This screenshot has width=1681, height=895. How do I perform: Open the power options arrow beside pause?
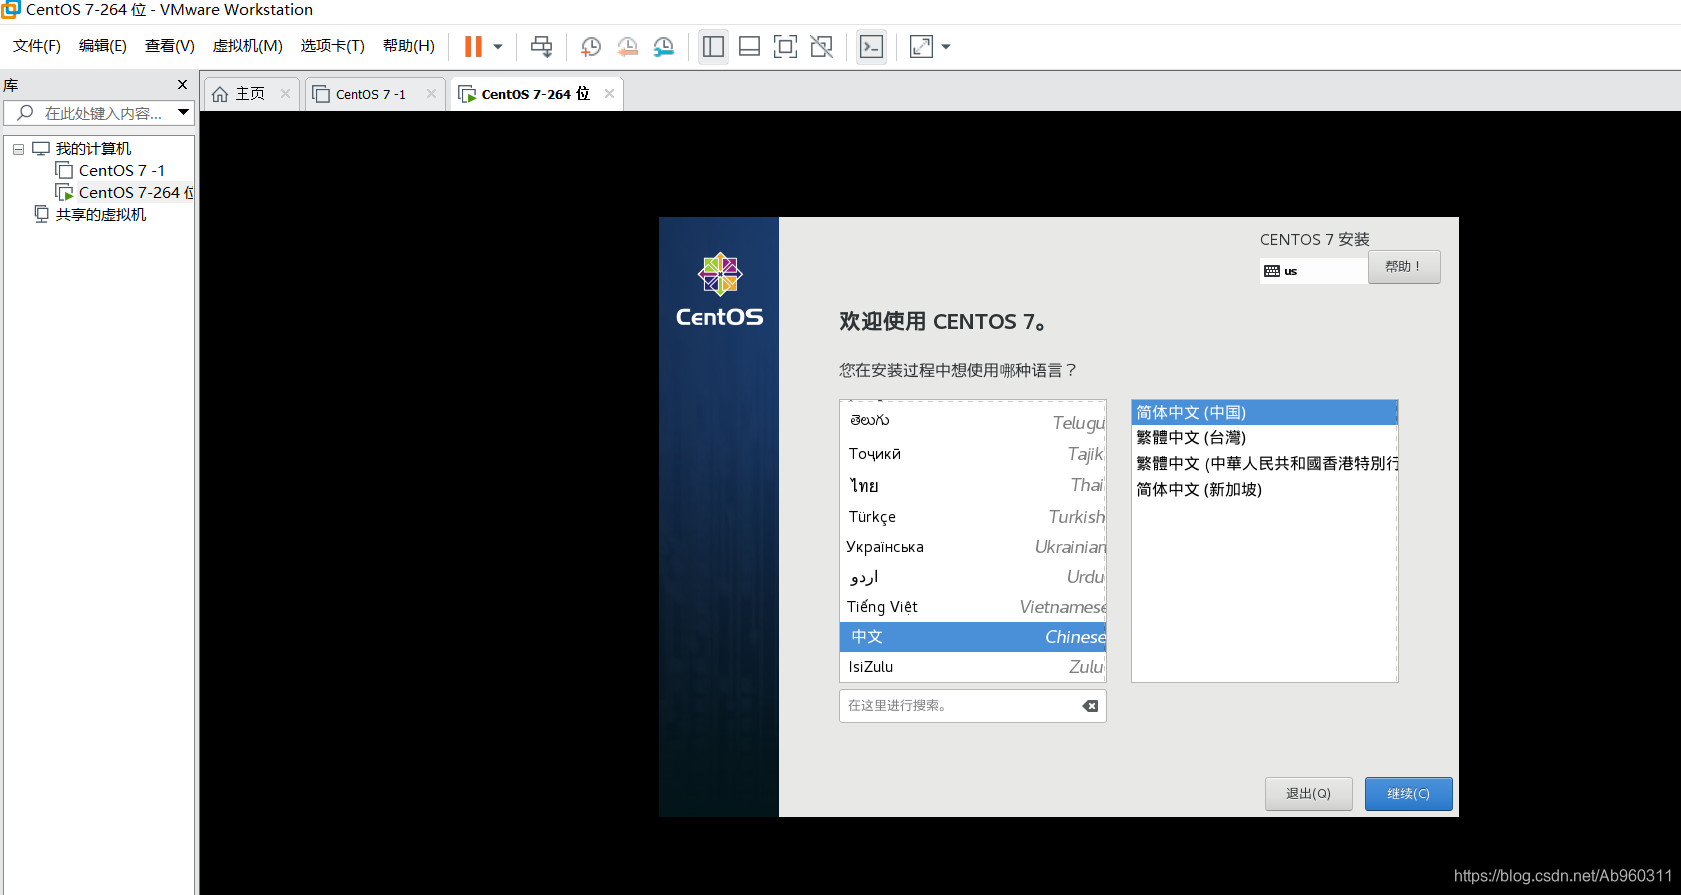point(498,47)
